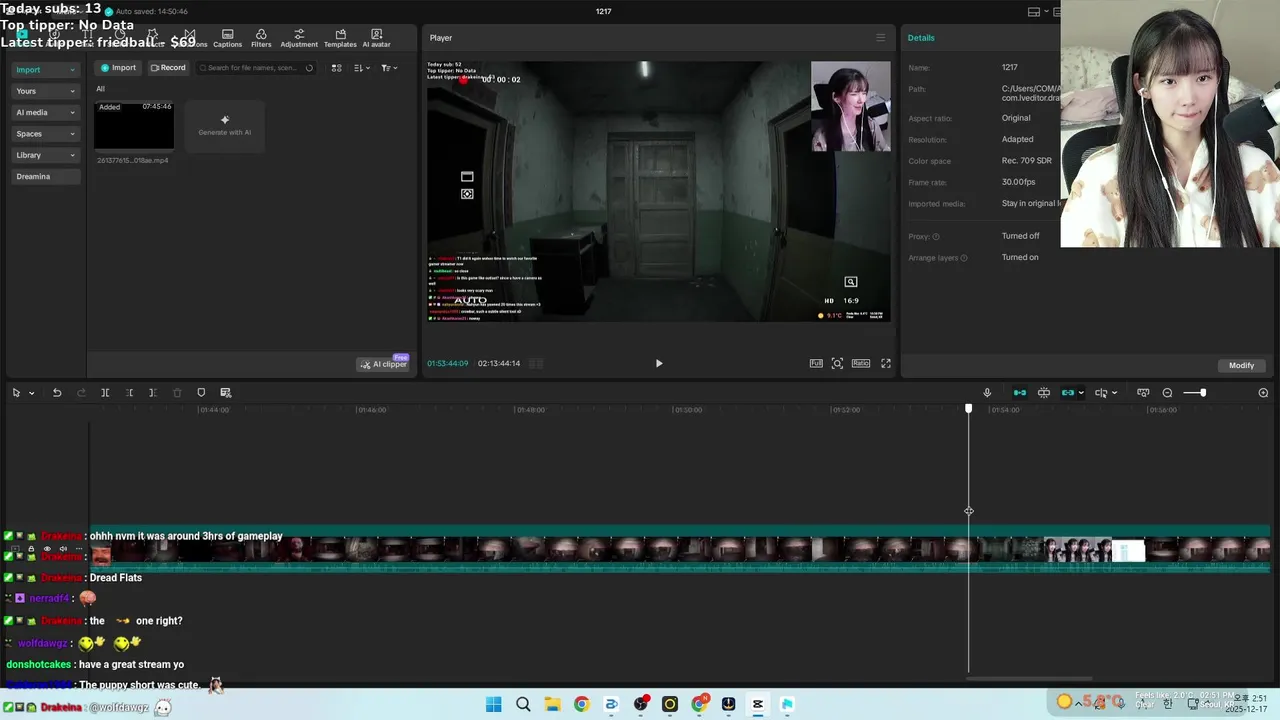
Task: Switch media grid view layout icon
Action: (x=337, y=68)
